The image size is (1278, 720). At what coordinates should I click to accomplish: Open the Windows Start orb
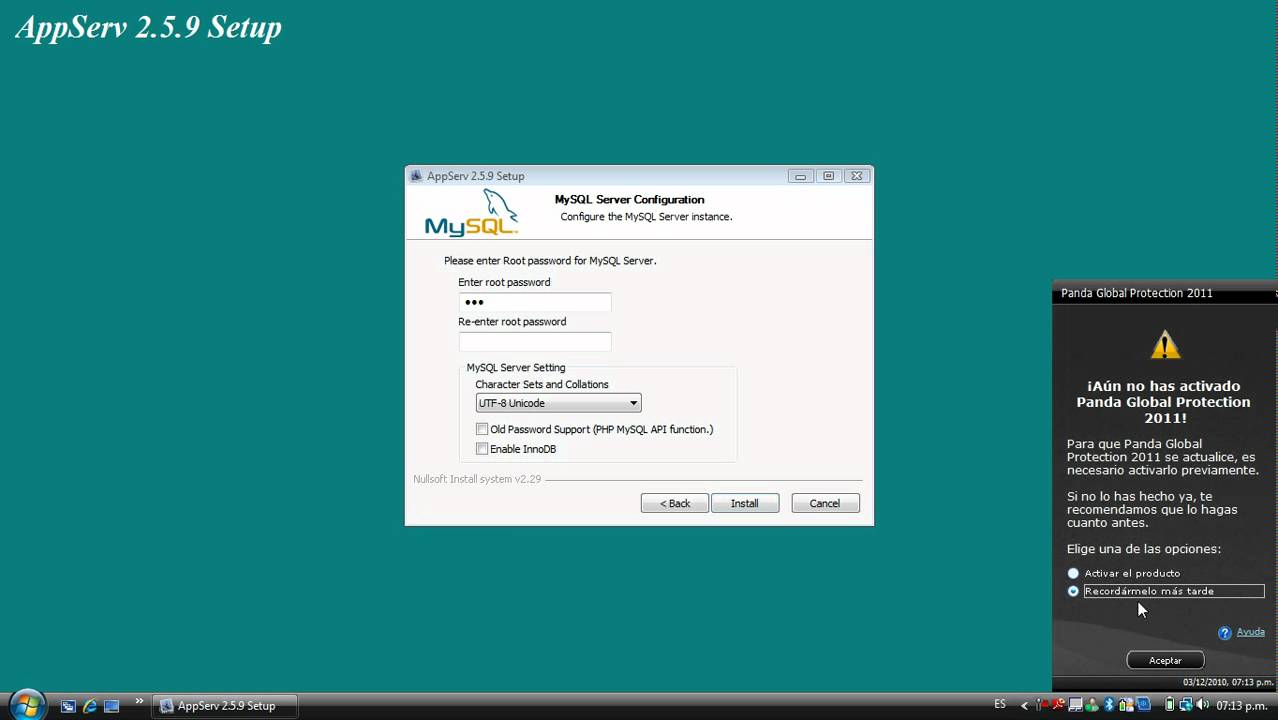pyautogui.click(x=27, y=704)
